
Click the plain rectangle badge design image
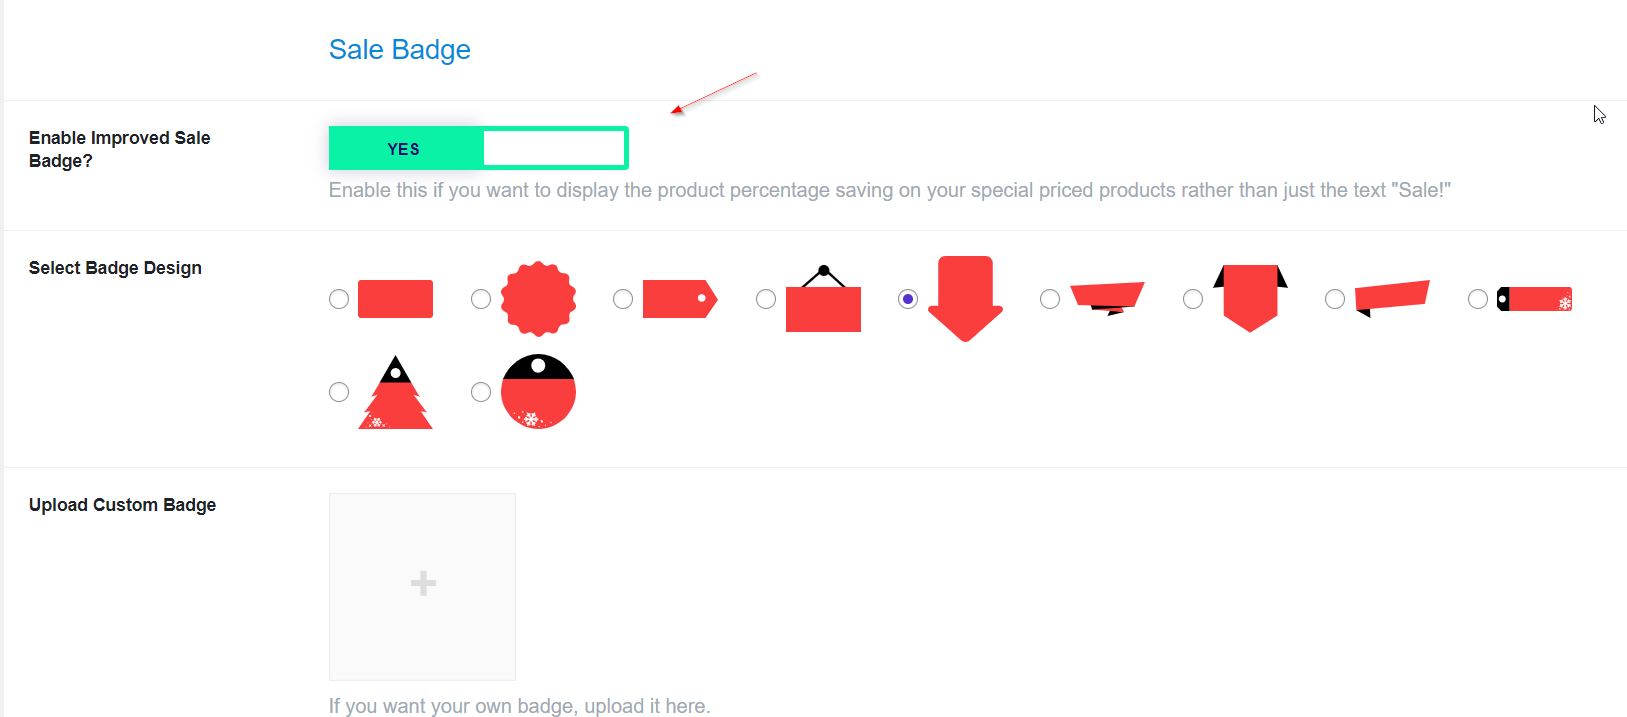tap(395, 299)
